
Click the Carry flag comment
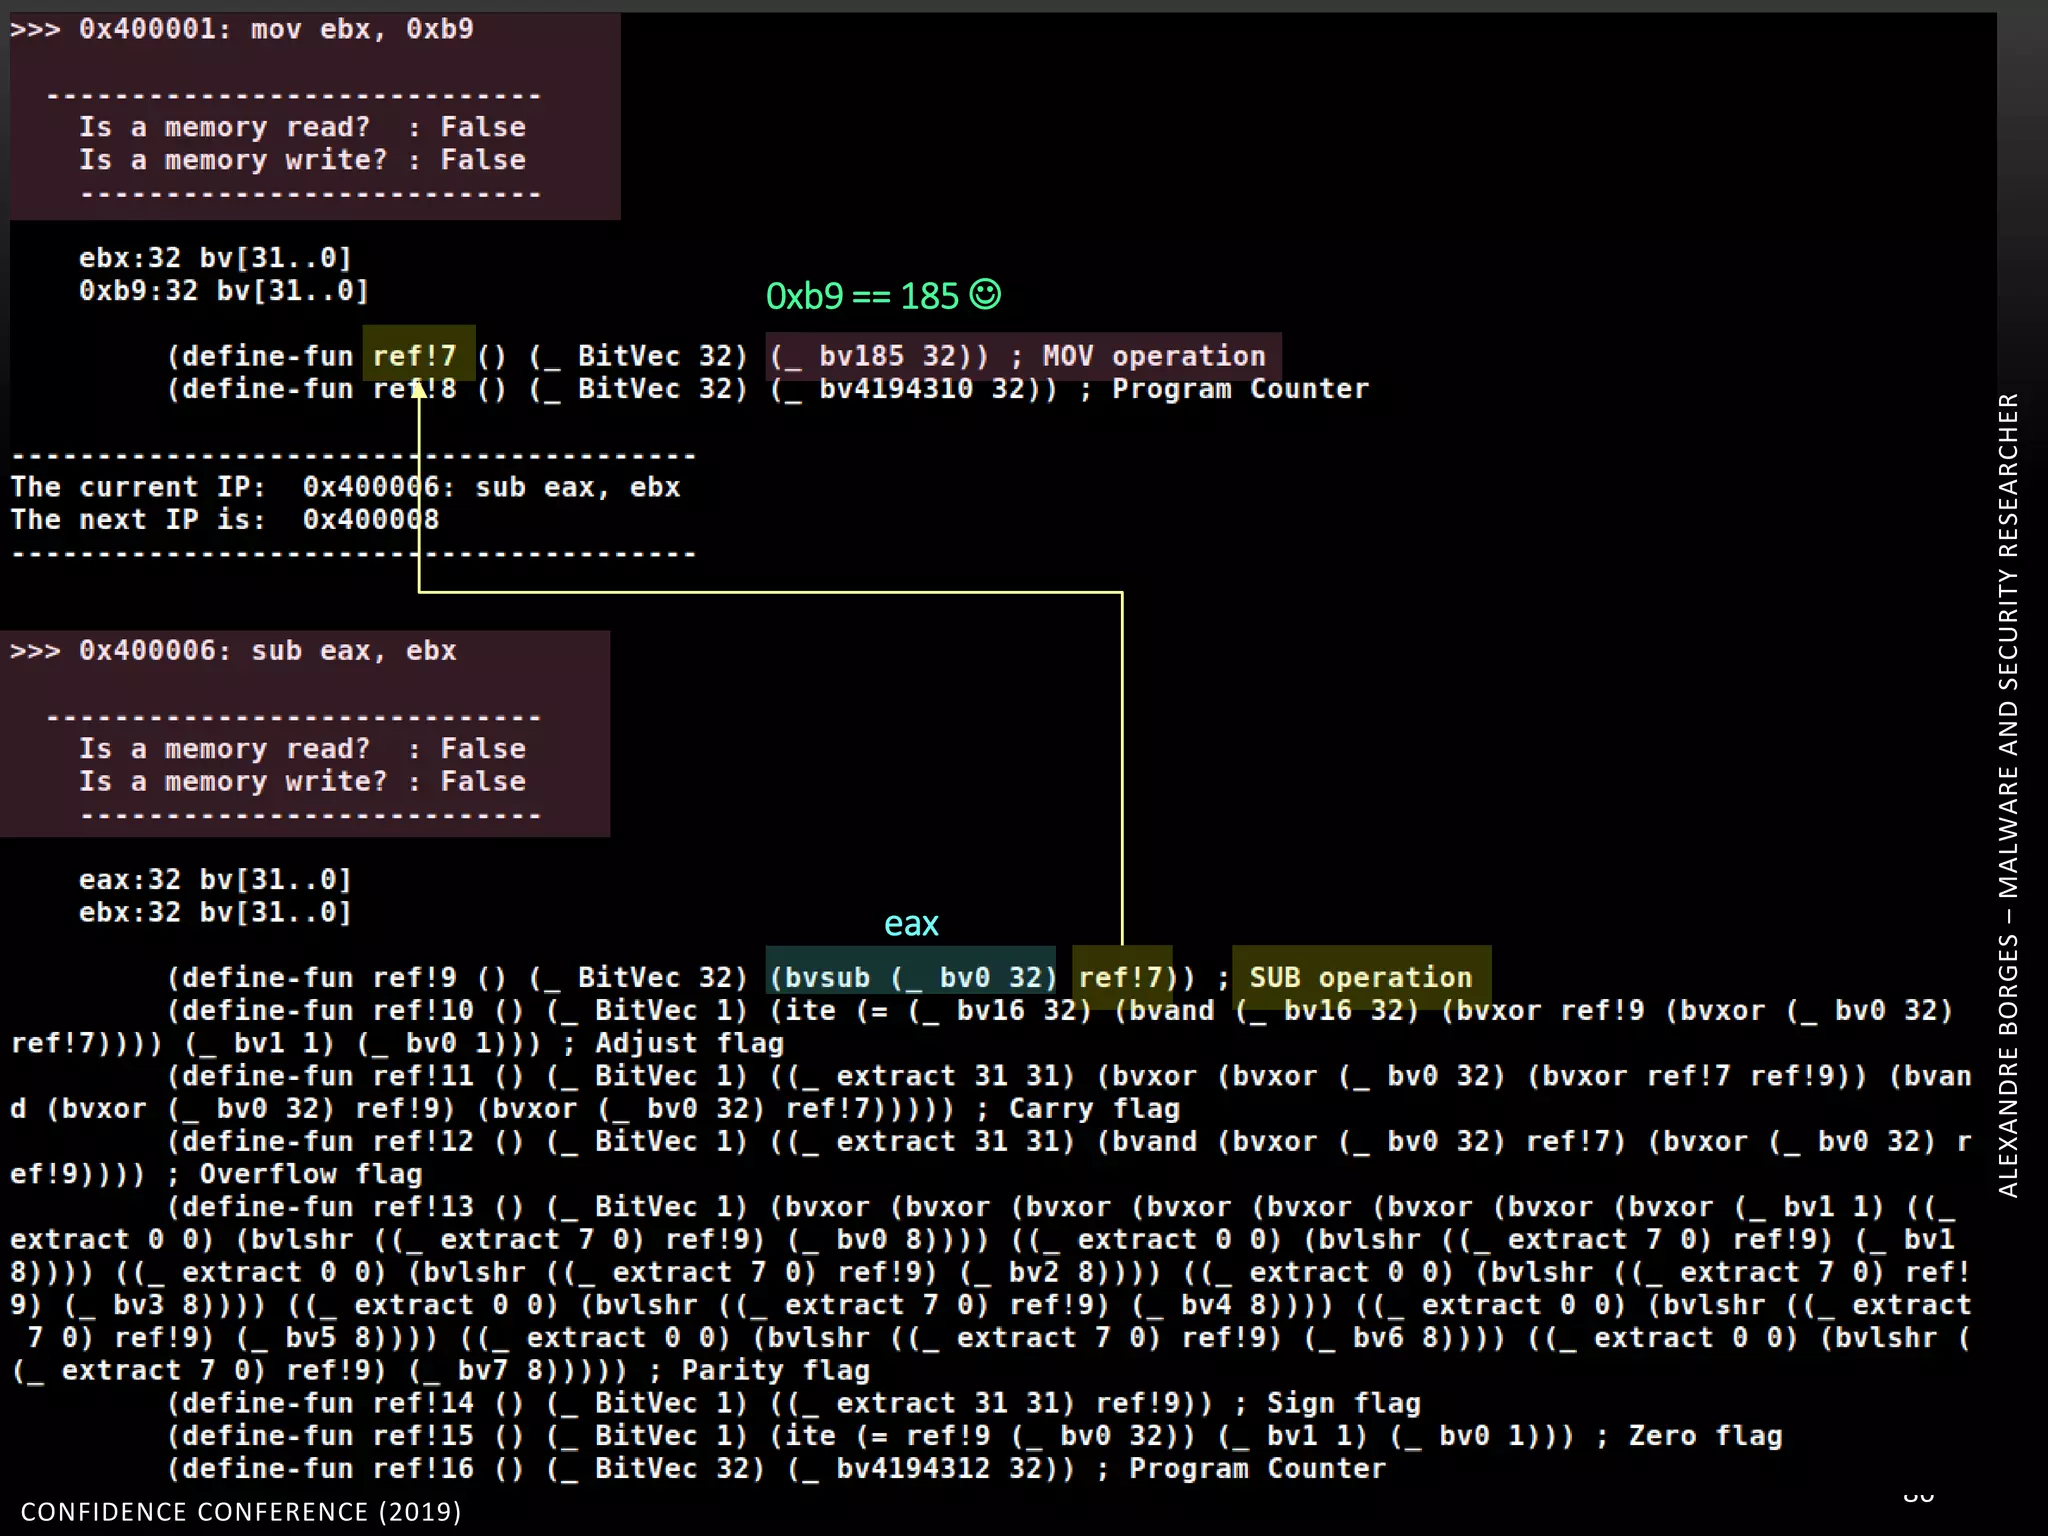(x=1094, y=1108)
